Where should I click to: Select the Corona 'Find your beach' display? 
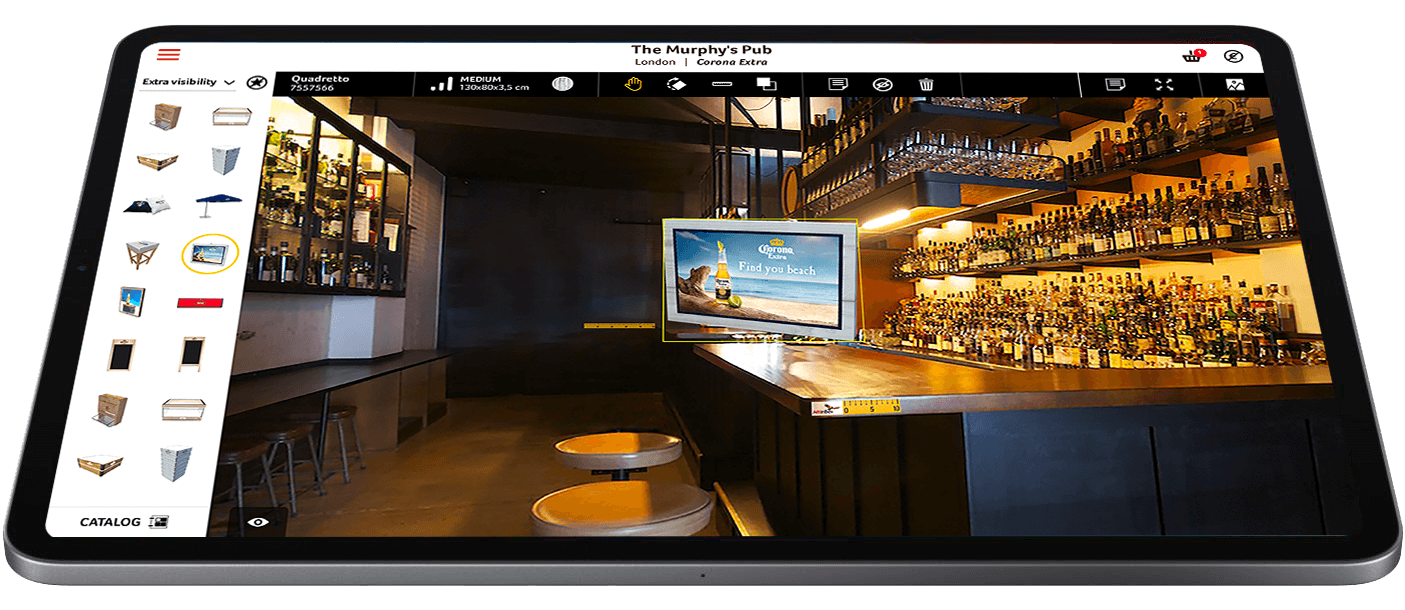(762, 280)
